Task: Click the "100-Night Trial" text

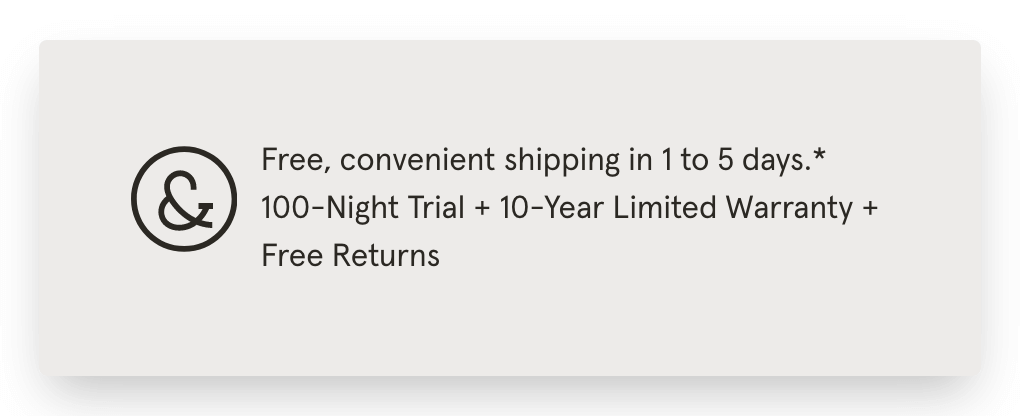Action: click(363, 209)
